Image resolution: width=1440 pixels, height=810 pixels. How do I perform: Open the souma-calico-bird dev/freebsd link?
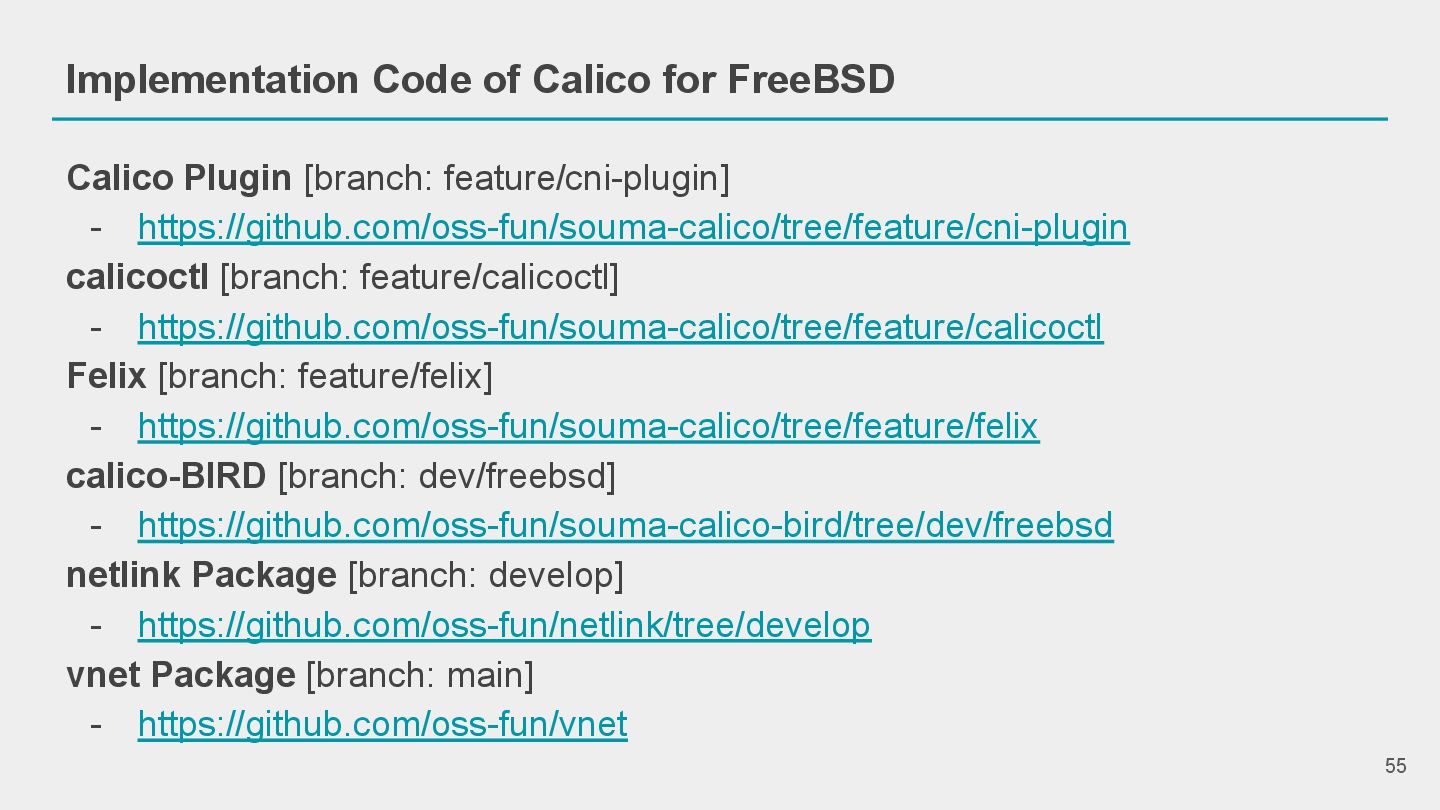tap(625, 526)
